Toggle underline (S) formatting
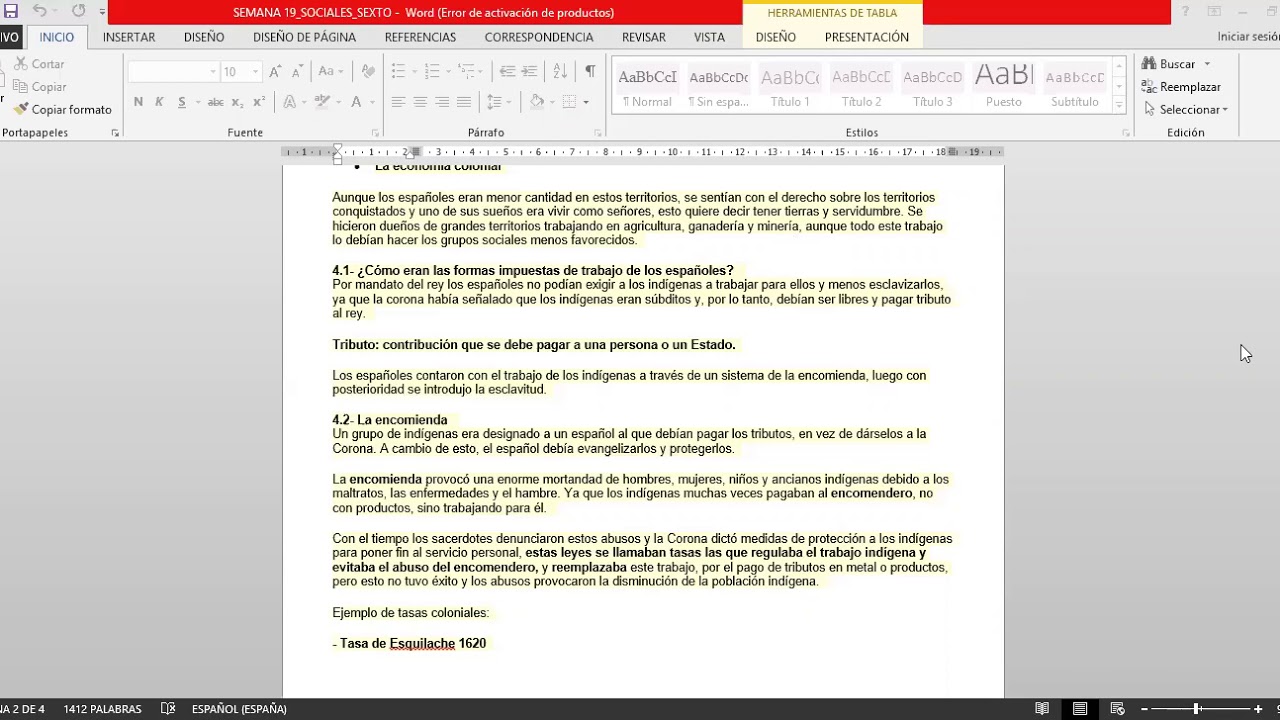Viewport: 1280px width, 720px height. [x=182, y=102]
